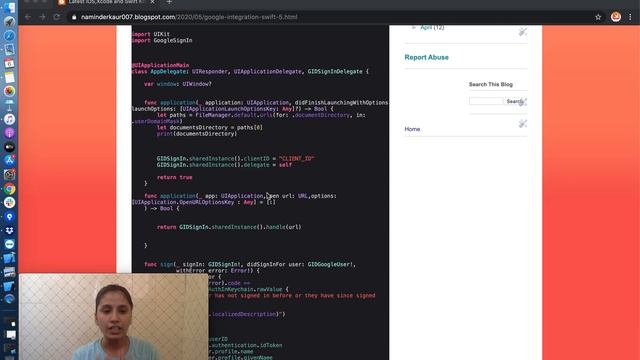640x360 pixels.
Task: Click the Search This Blog heading
Action: click(491, 84)
